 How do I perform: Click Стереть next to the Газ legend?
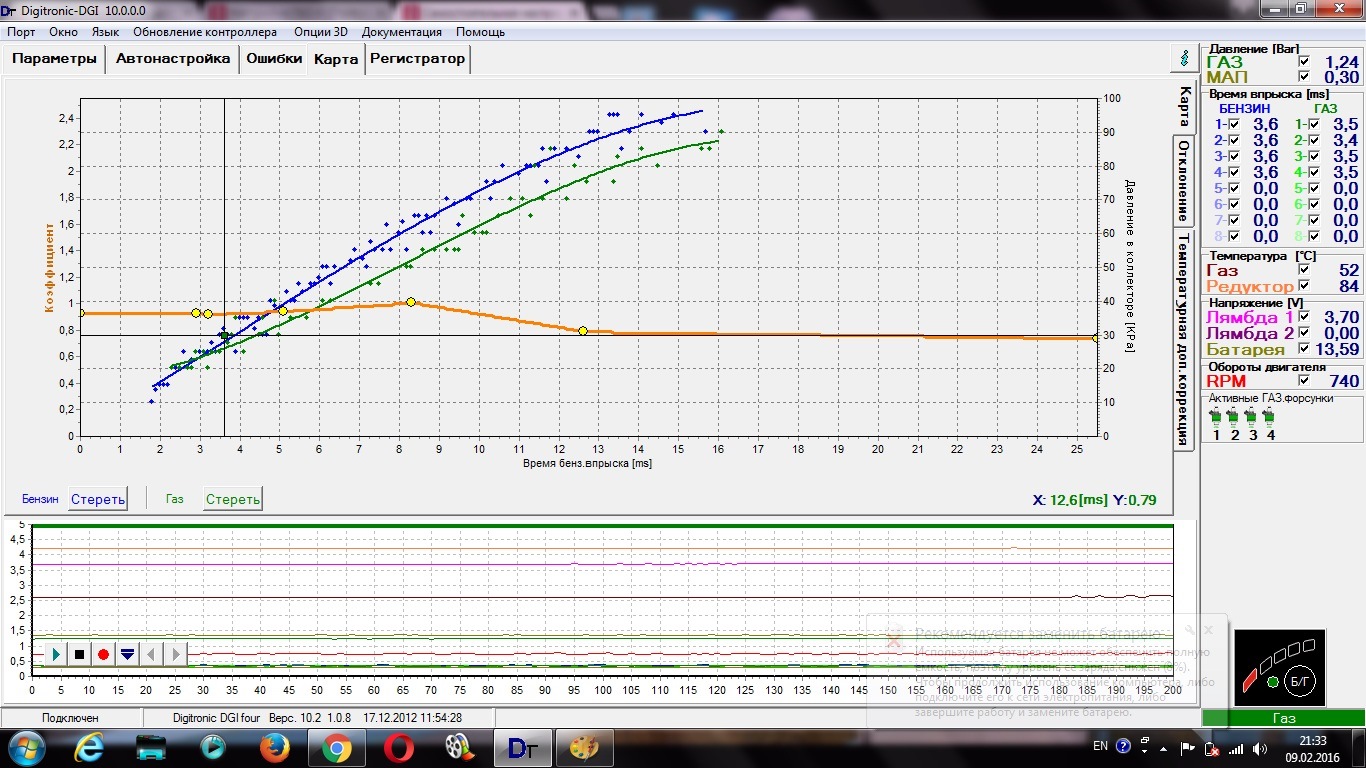[233, 499]
